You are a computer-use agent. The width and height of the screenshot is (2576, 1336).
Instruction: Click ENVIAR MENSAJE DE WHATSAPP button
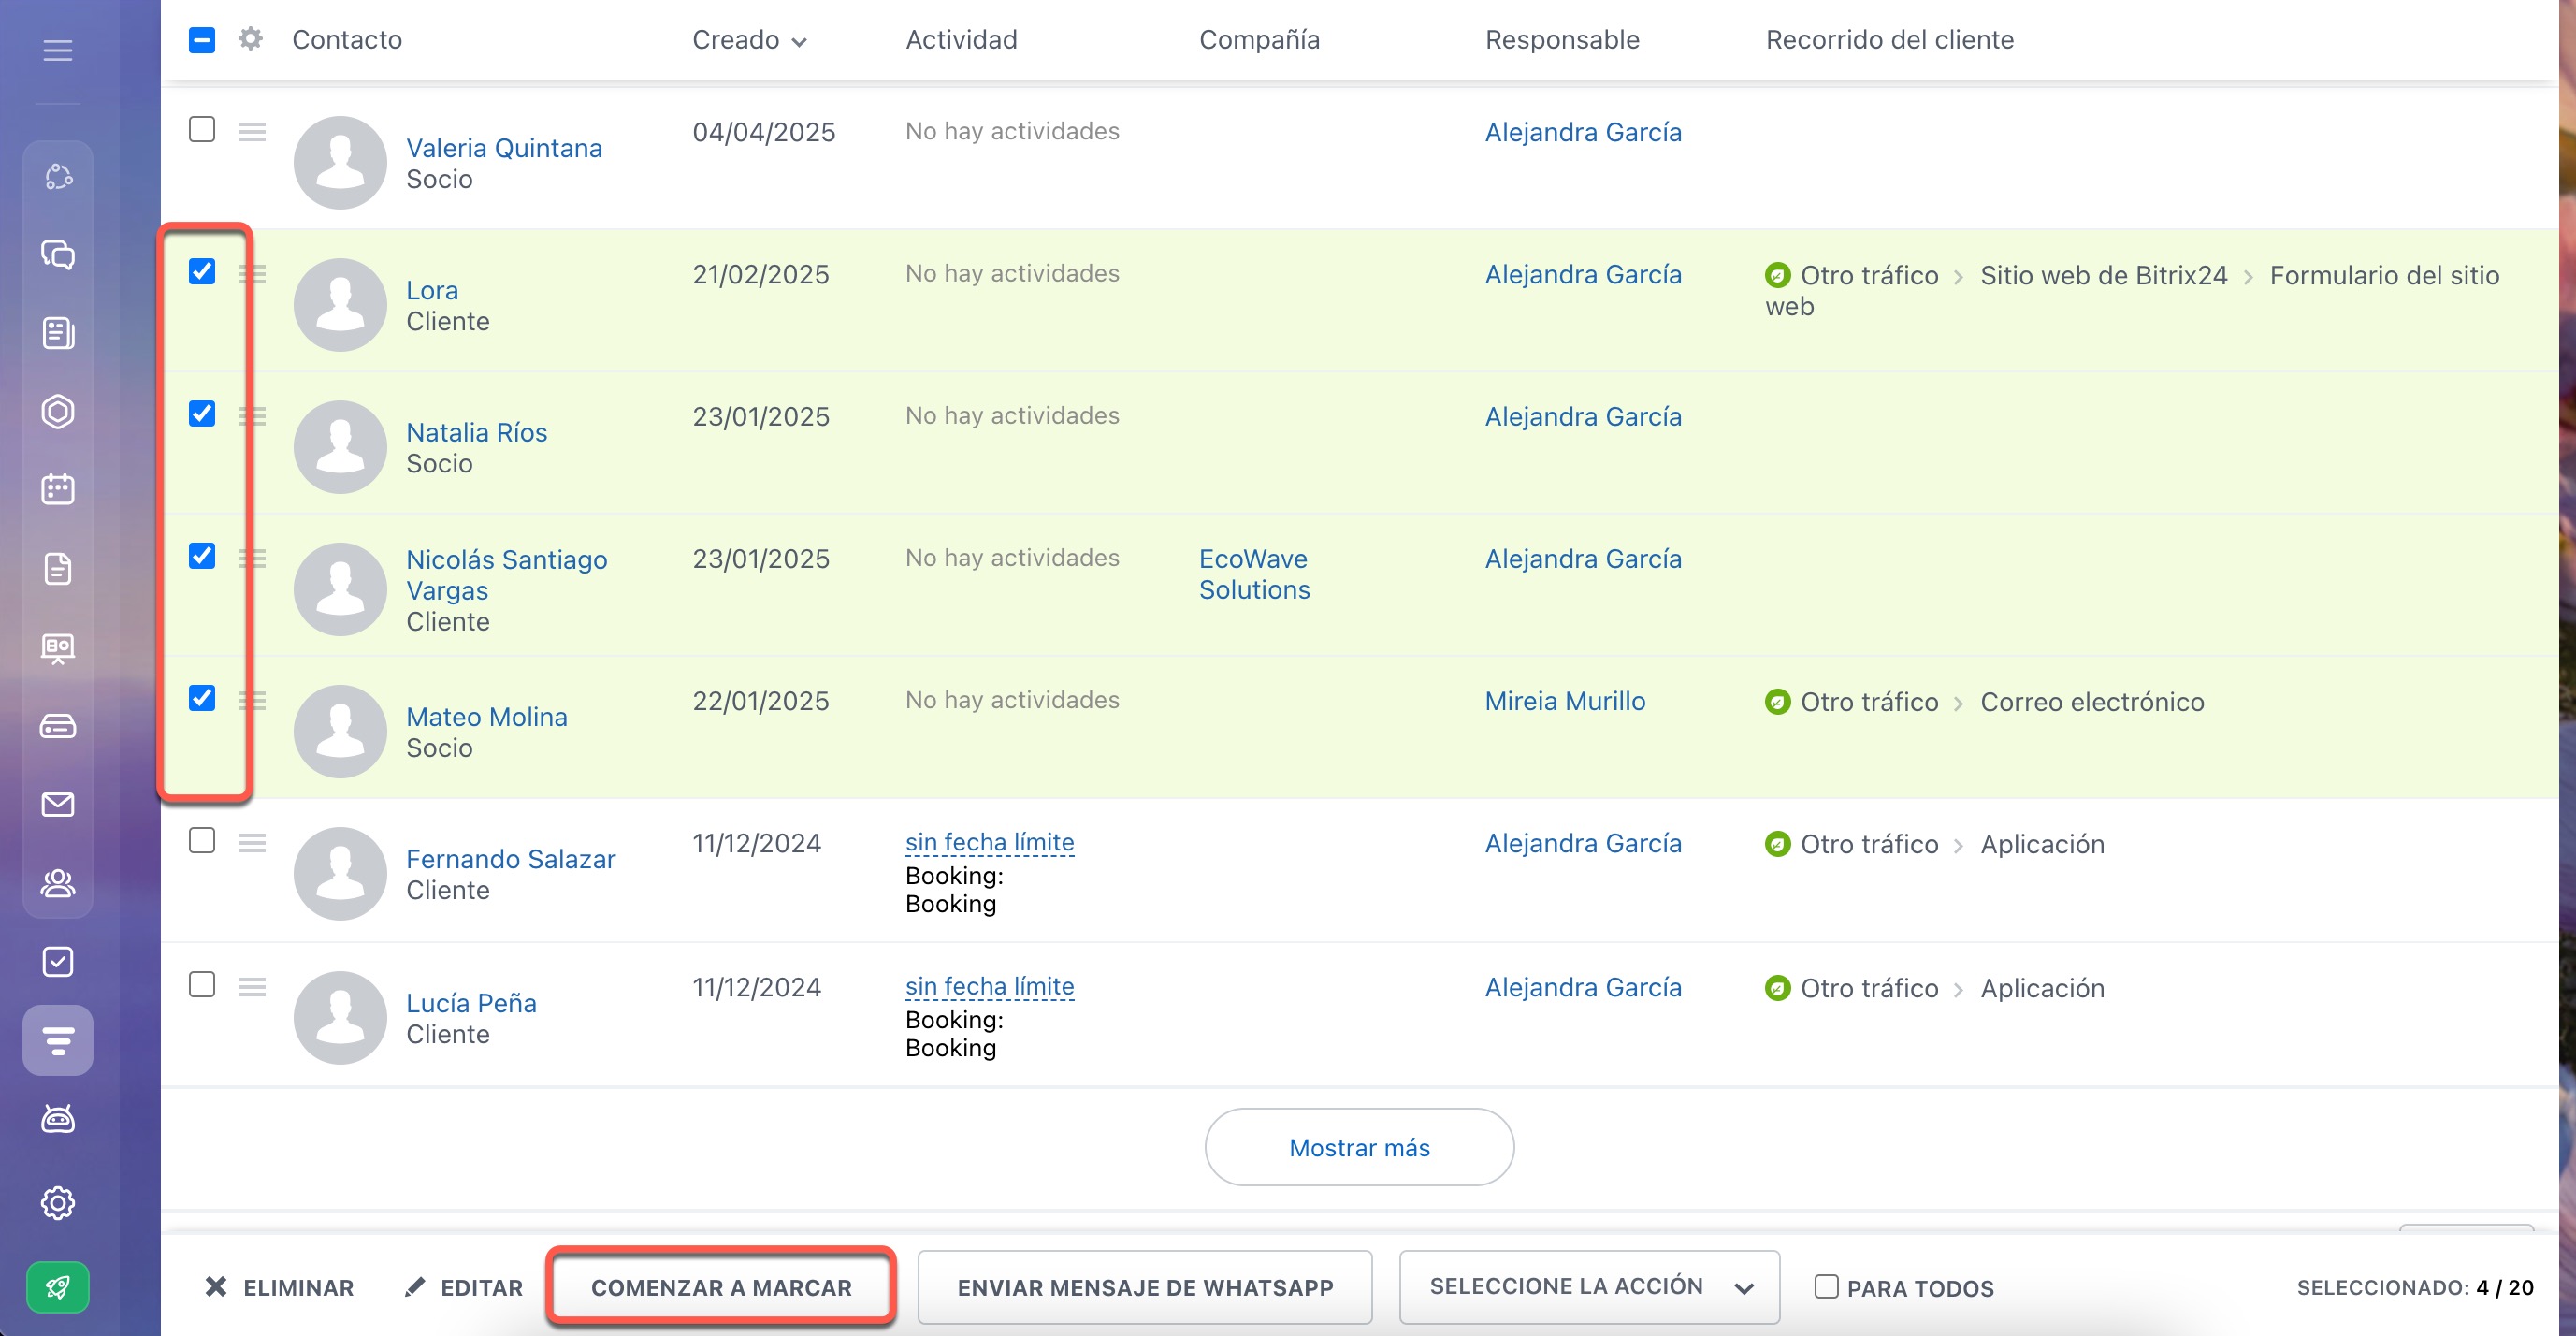tap(1145, 1287)
